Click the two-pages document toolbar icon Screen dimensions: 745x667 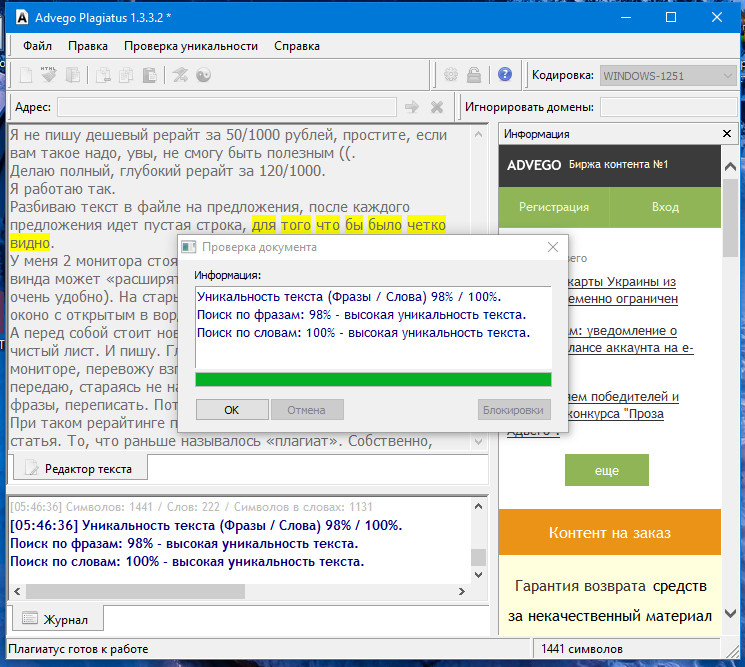tap(73, 75)
